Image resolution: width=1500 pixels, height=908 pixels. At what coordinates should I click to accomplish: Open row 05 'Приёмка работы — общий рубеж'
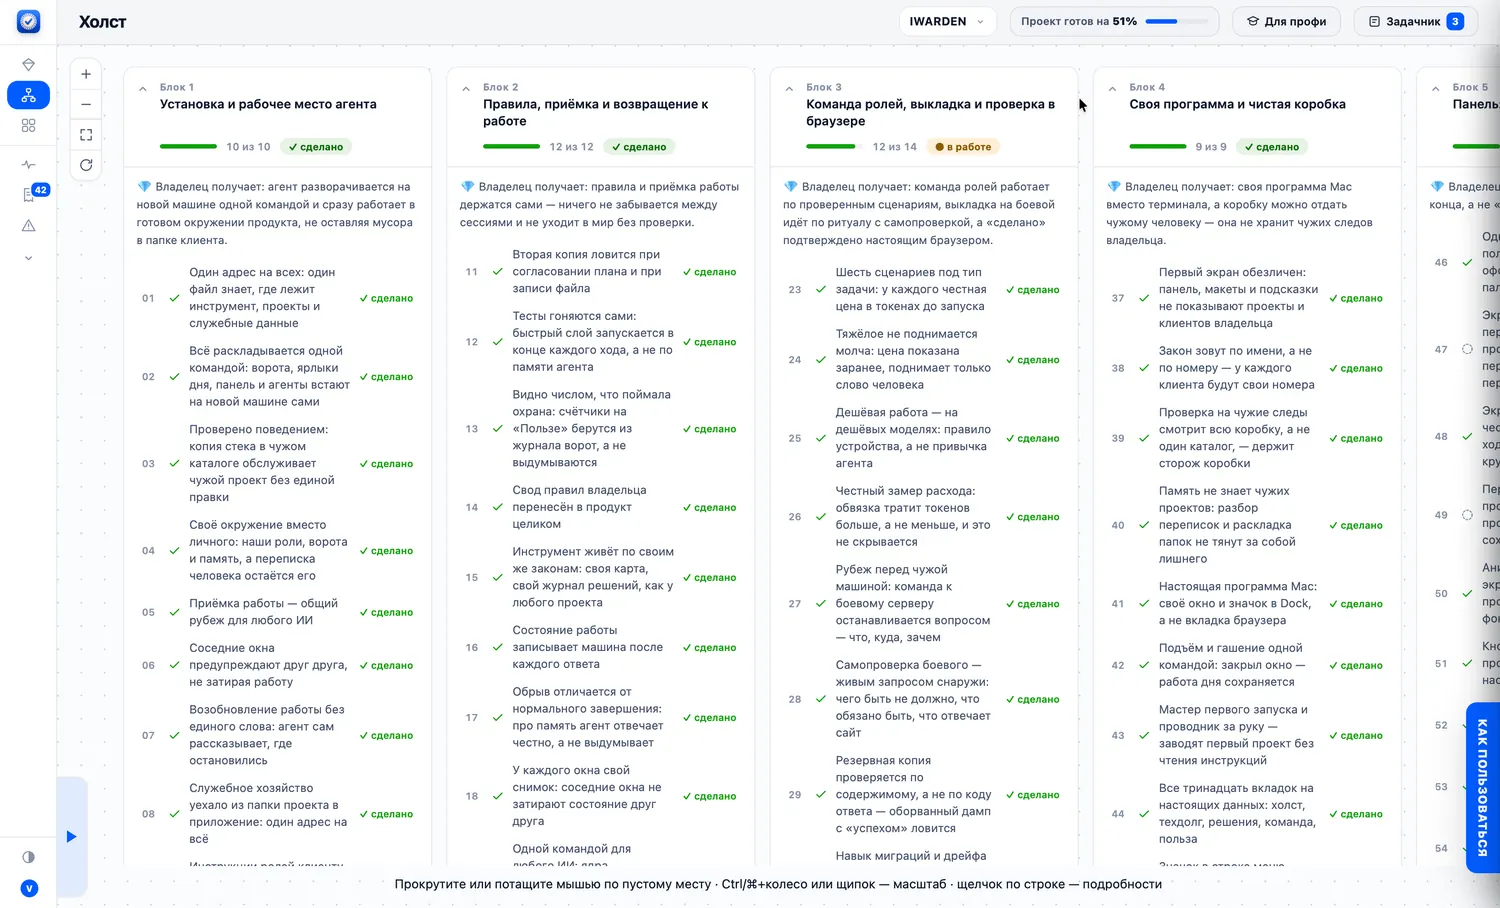coord(277,612)
